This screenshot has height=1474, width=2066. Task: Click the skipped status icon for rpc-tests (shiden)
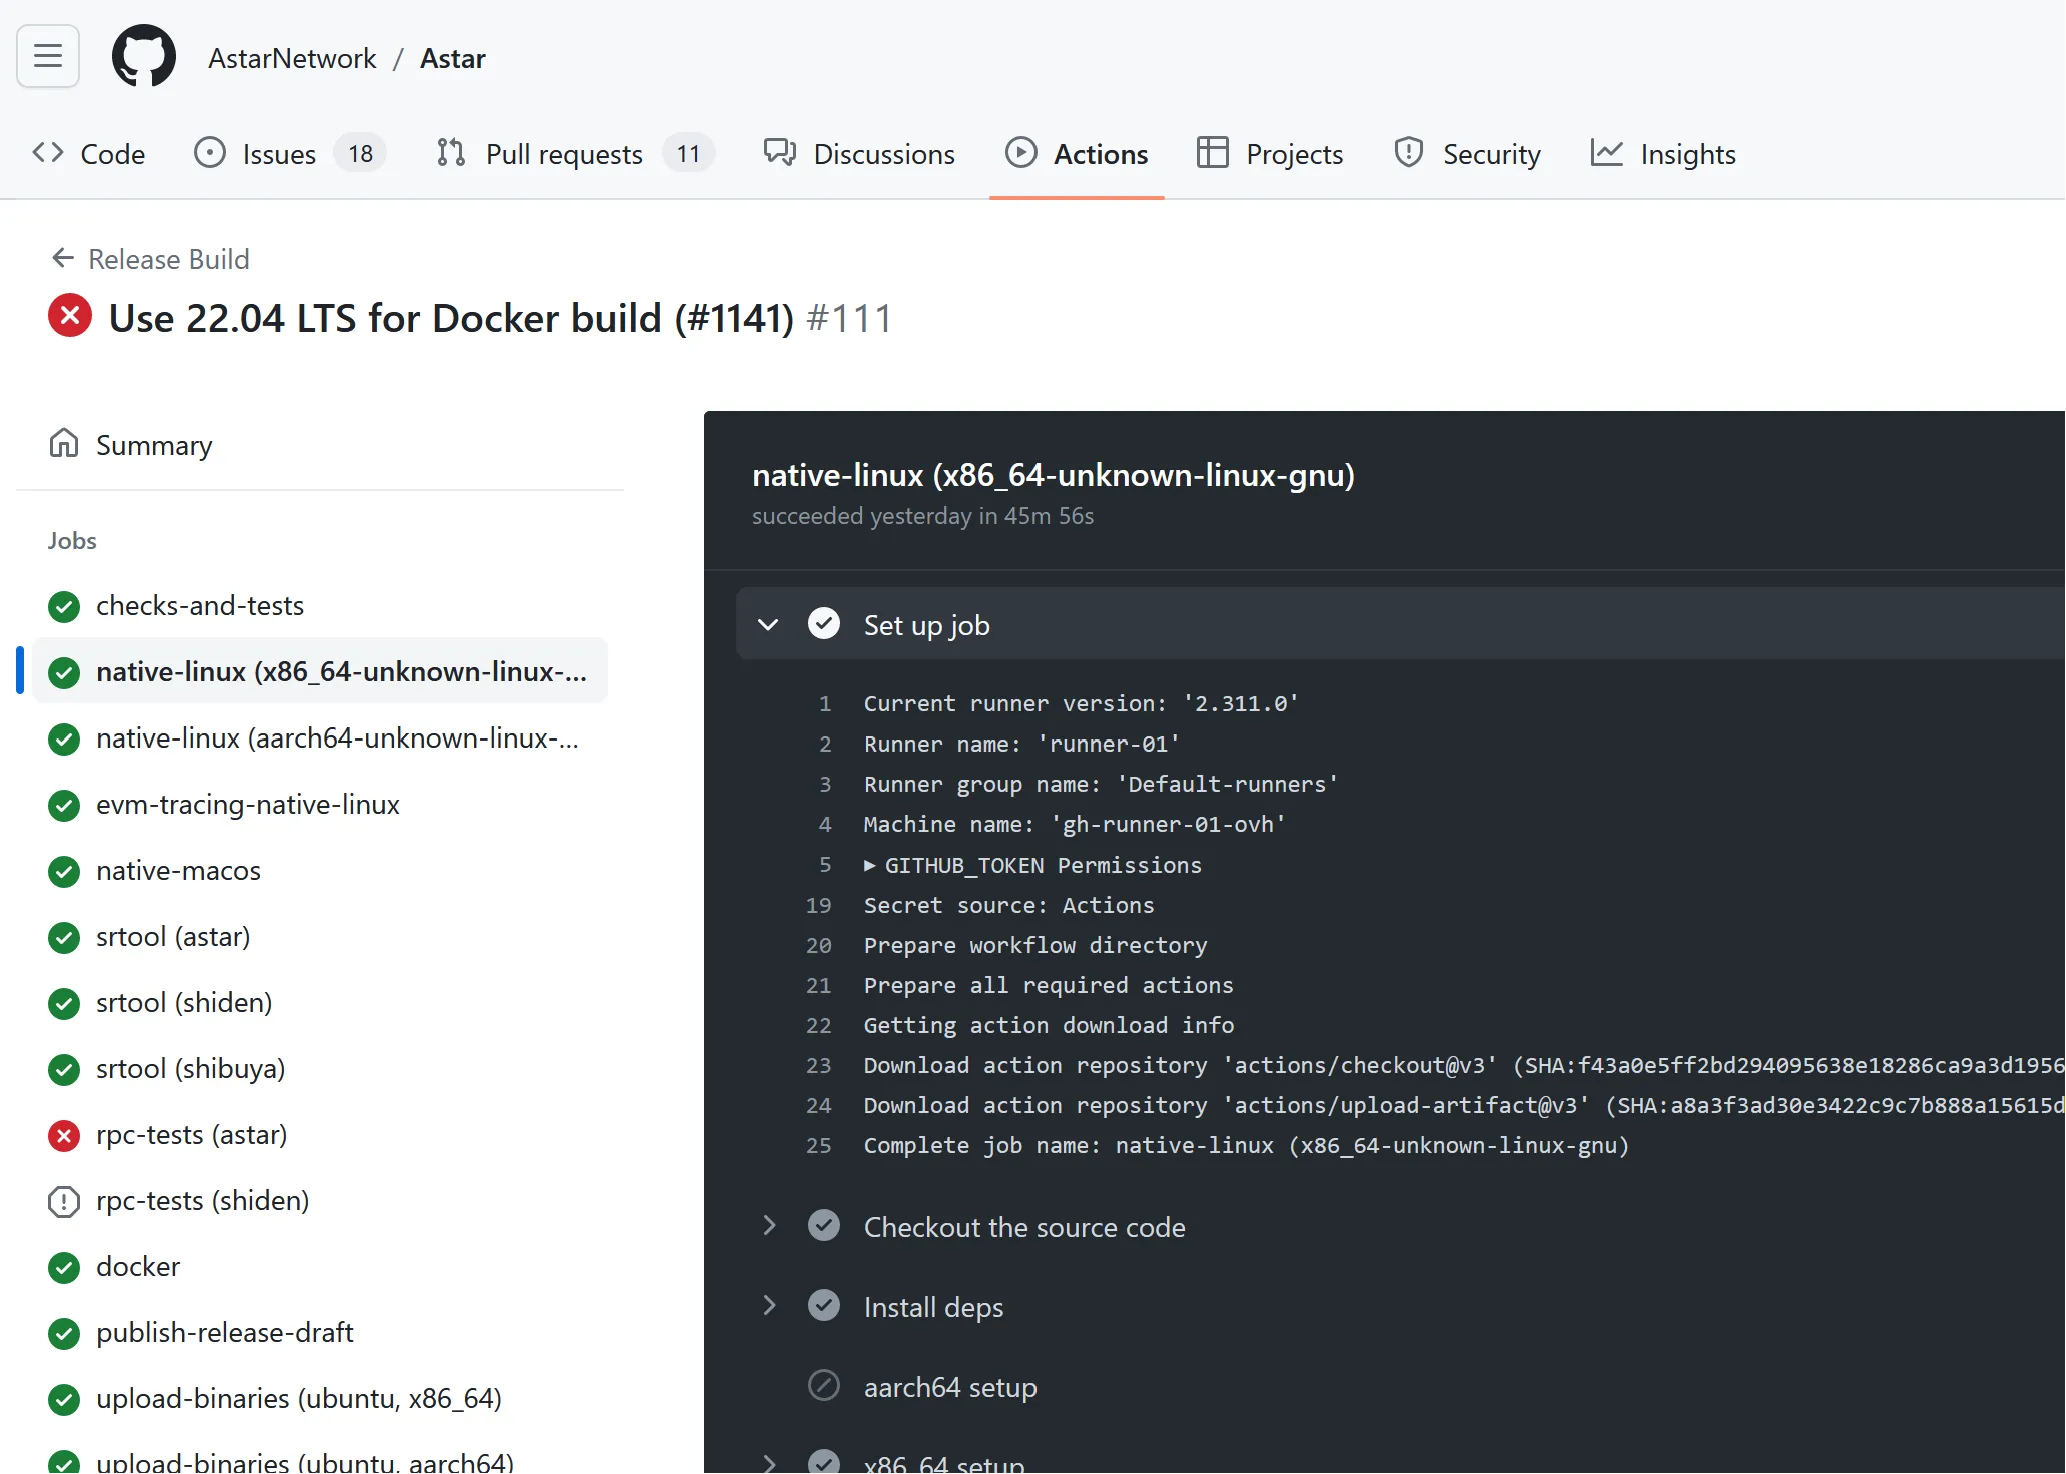(64, 1201)
